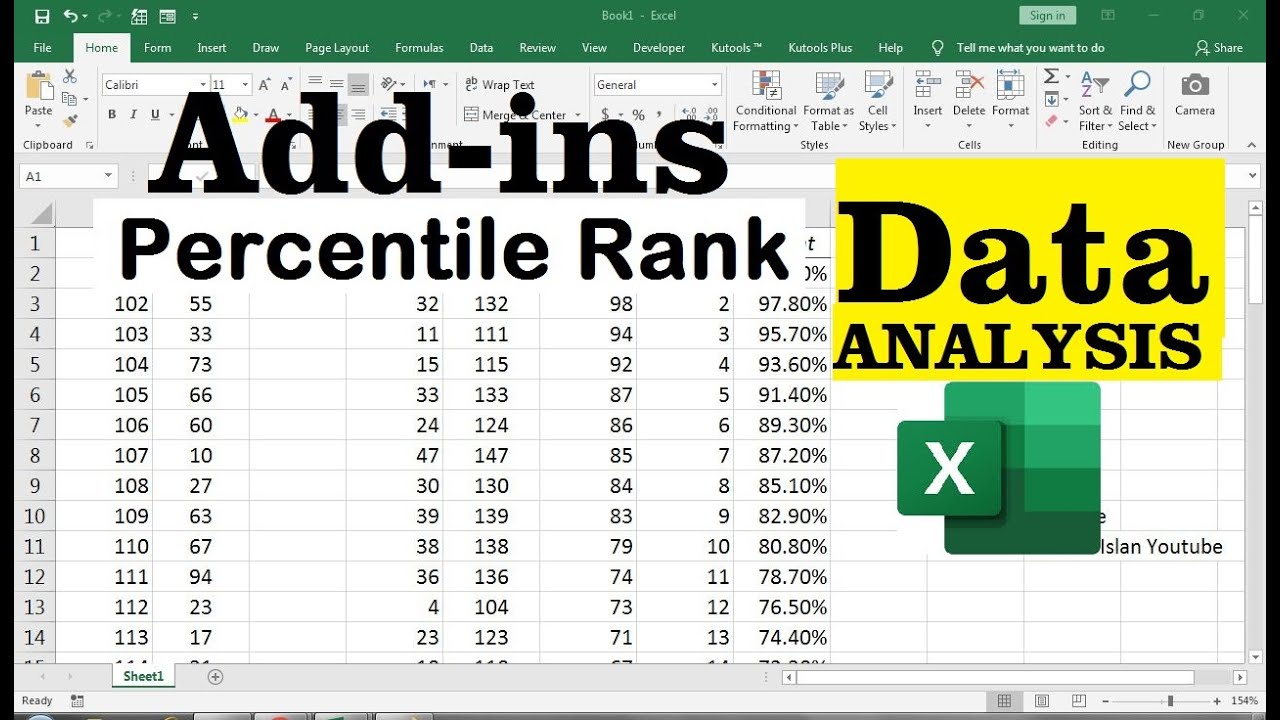Click the Camera tool icon

pos(1195,85)
